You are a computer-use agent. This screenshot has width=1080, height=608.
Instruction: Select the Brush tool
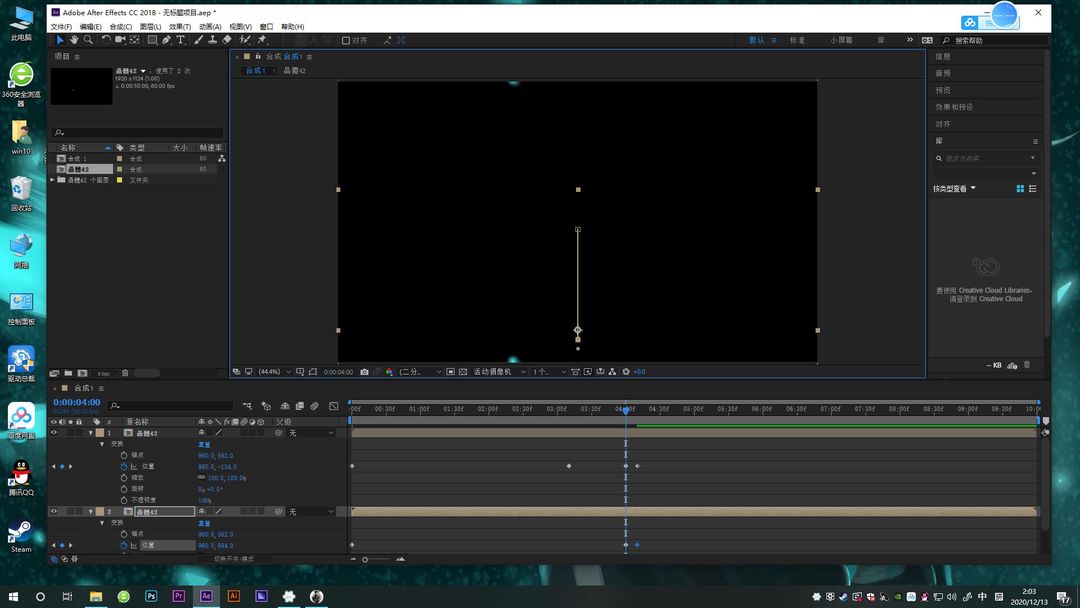198,40
